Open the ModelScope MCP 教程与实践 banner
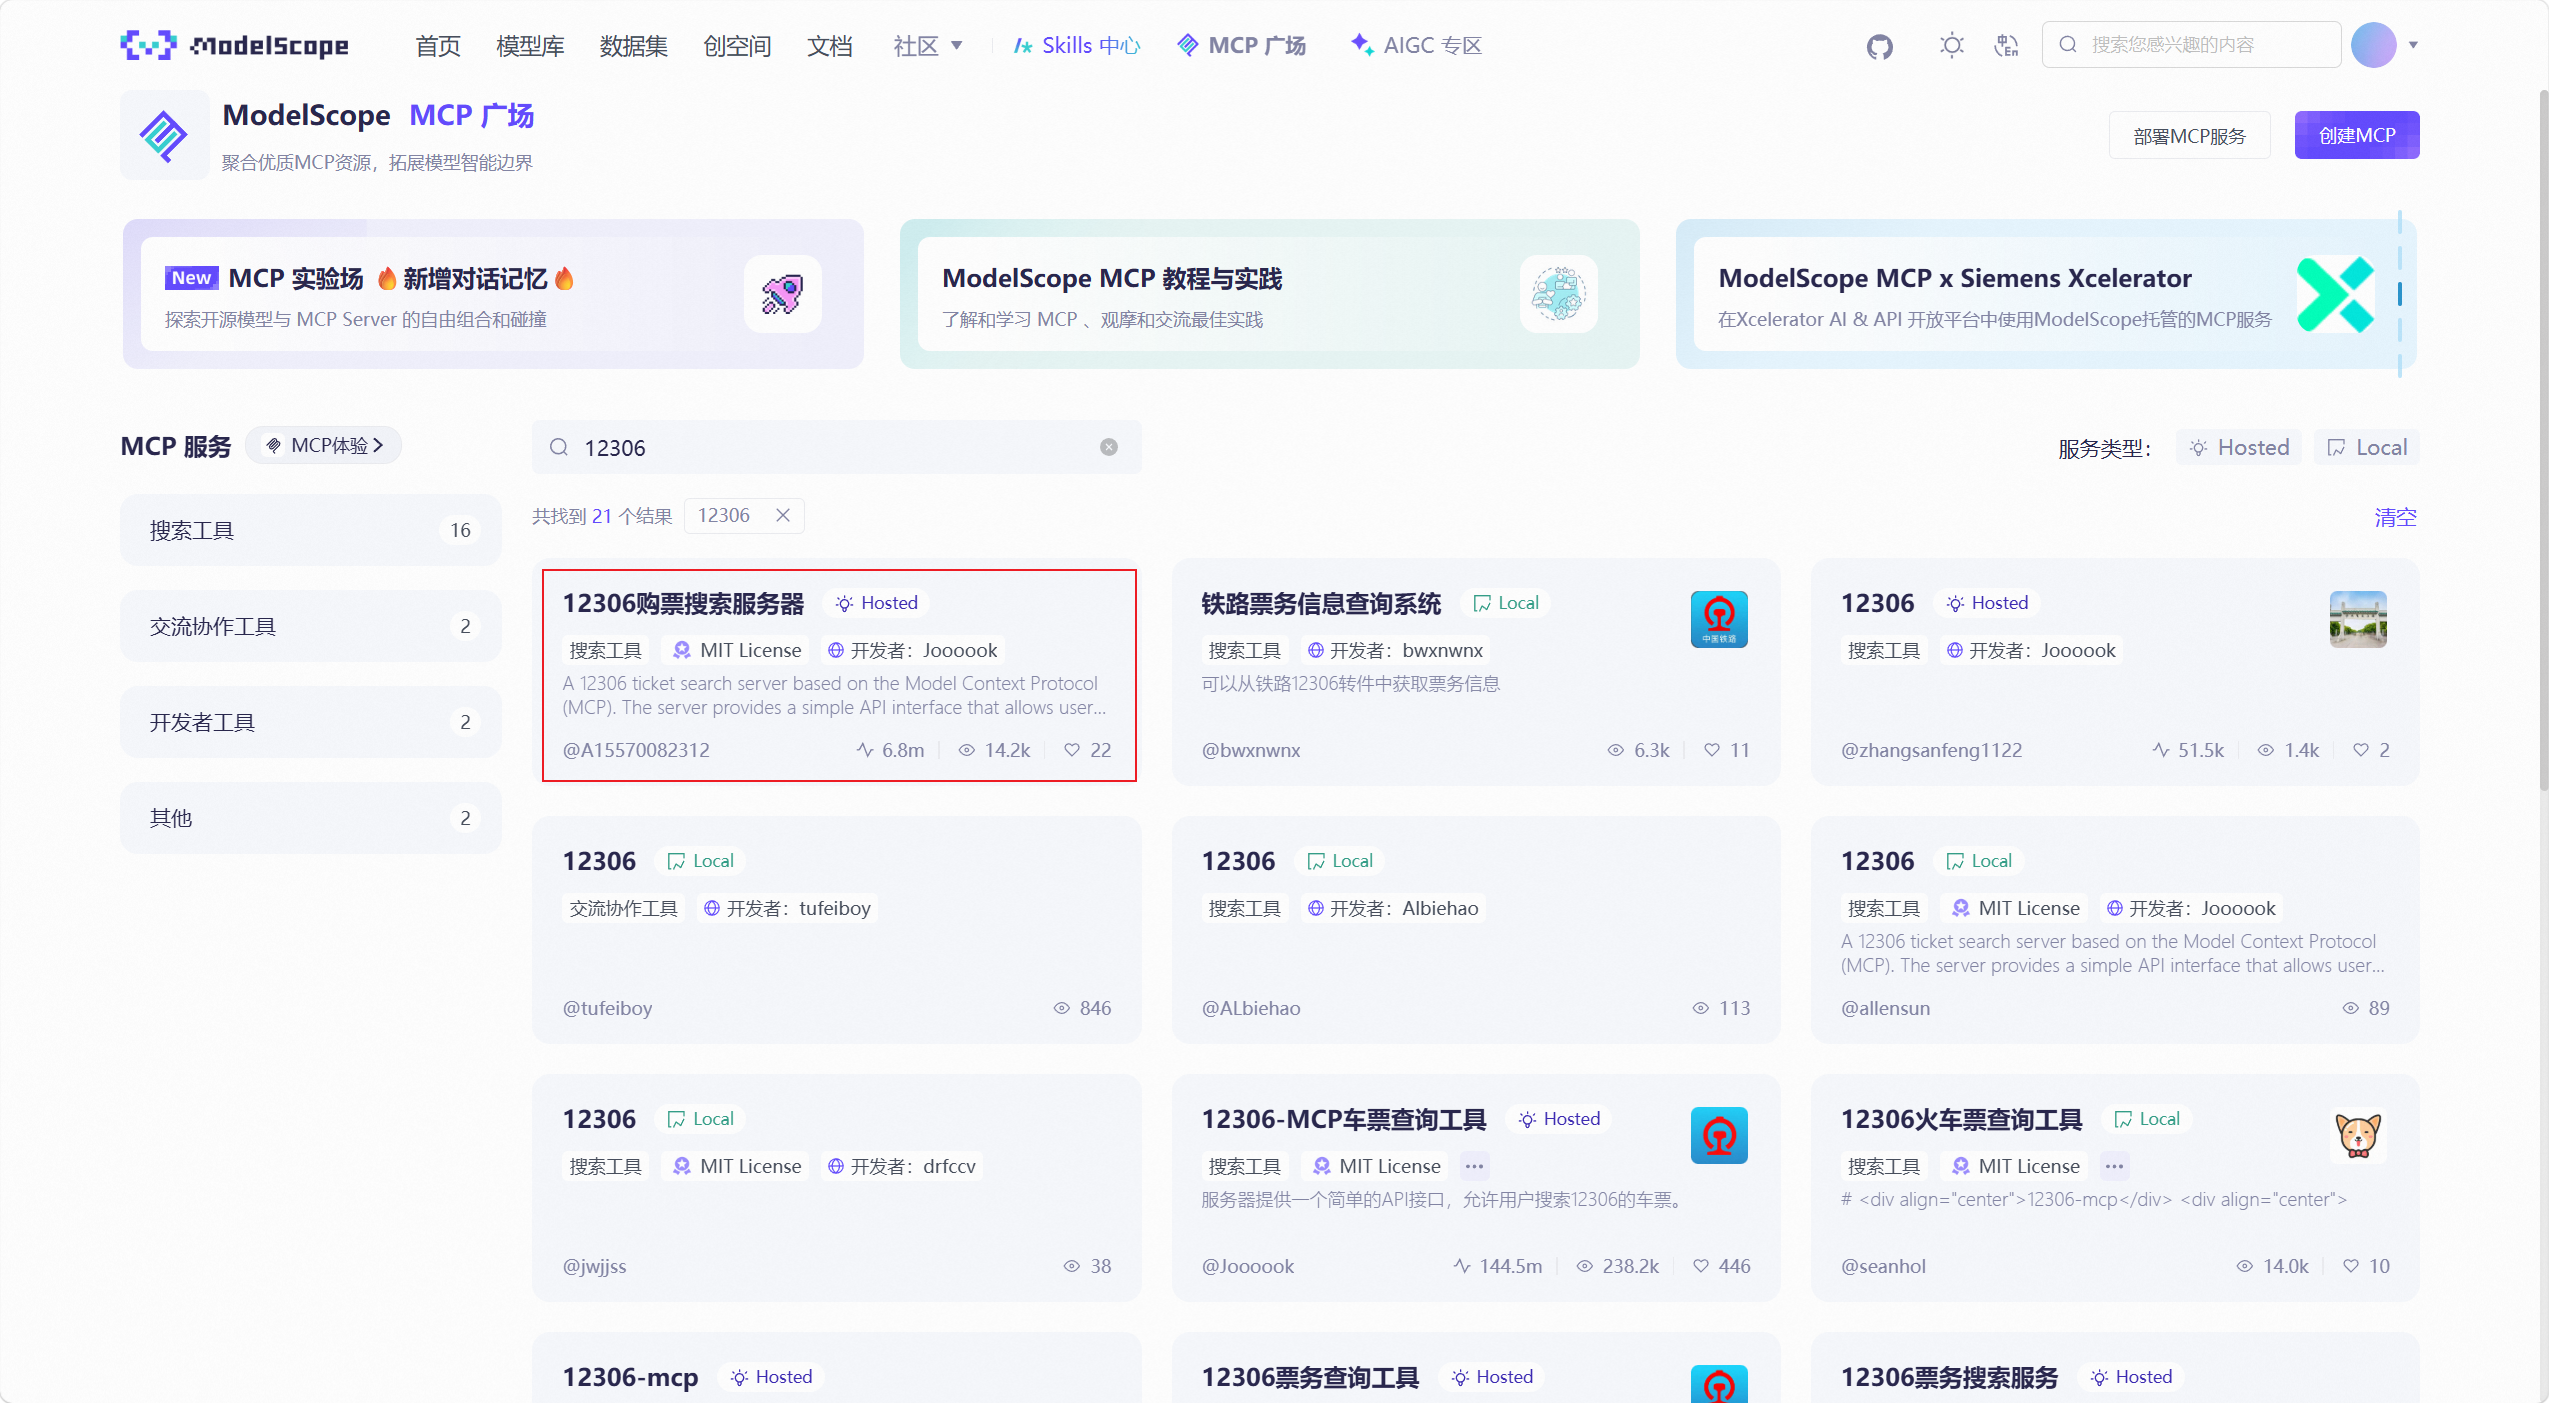The width and height of the screenshot is (2549, 1403). pyautogui.click(x=1269, y=294)
